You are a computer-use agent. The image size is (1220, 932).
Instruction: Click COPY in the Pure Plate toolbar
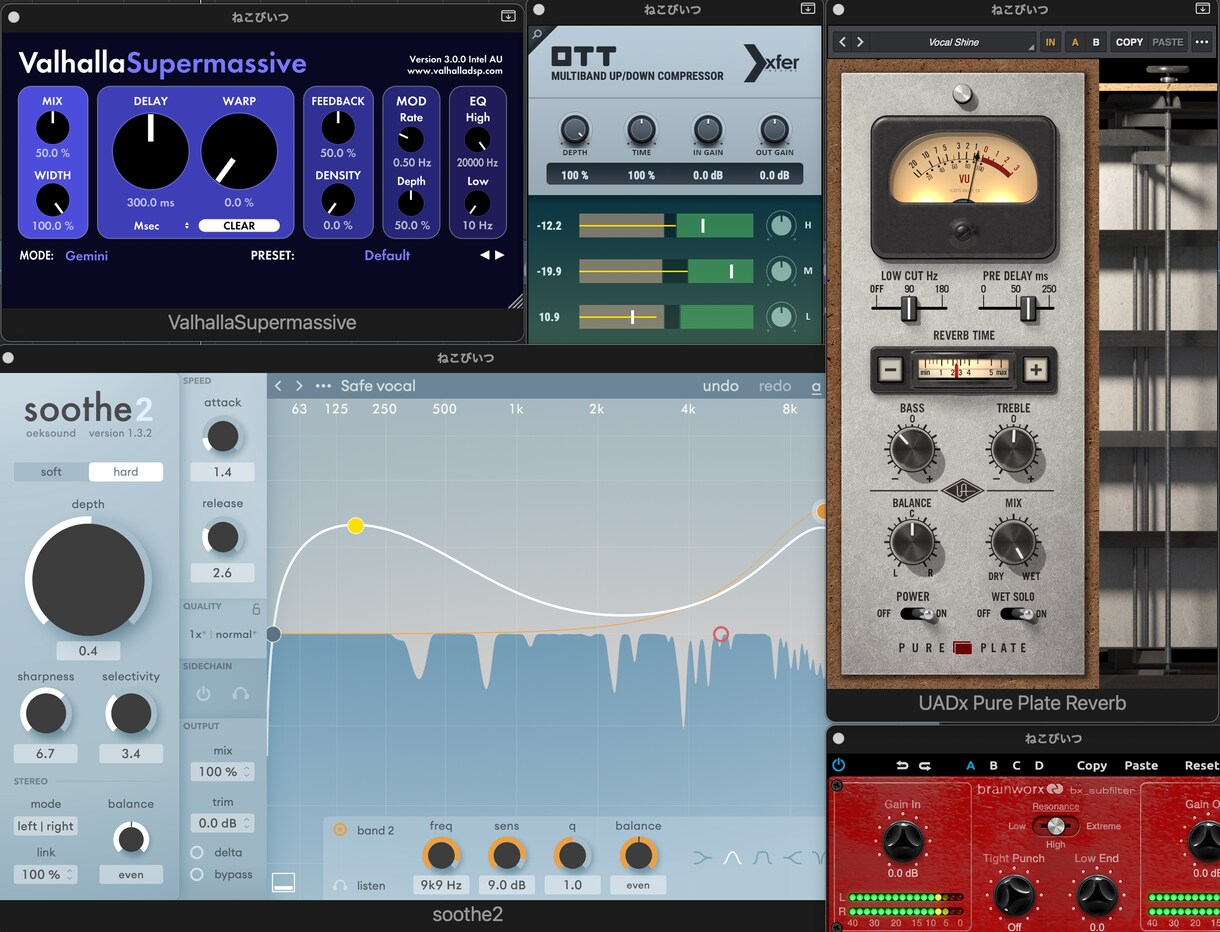(x=1129, y=42)
